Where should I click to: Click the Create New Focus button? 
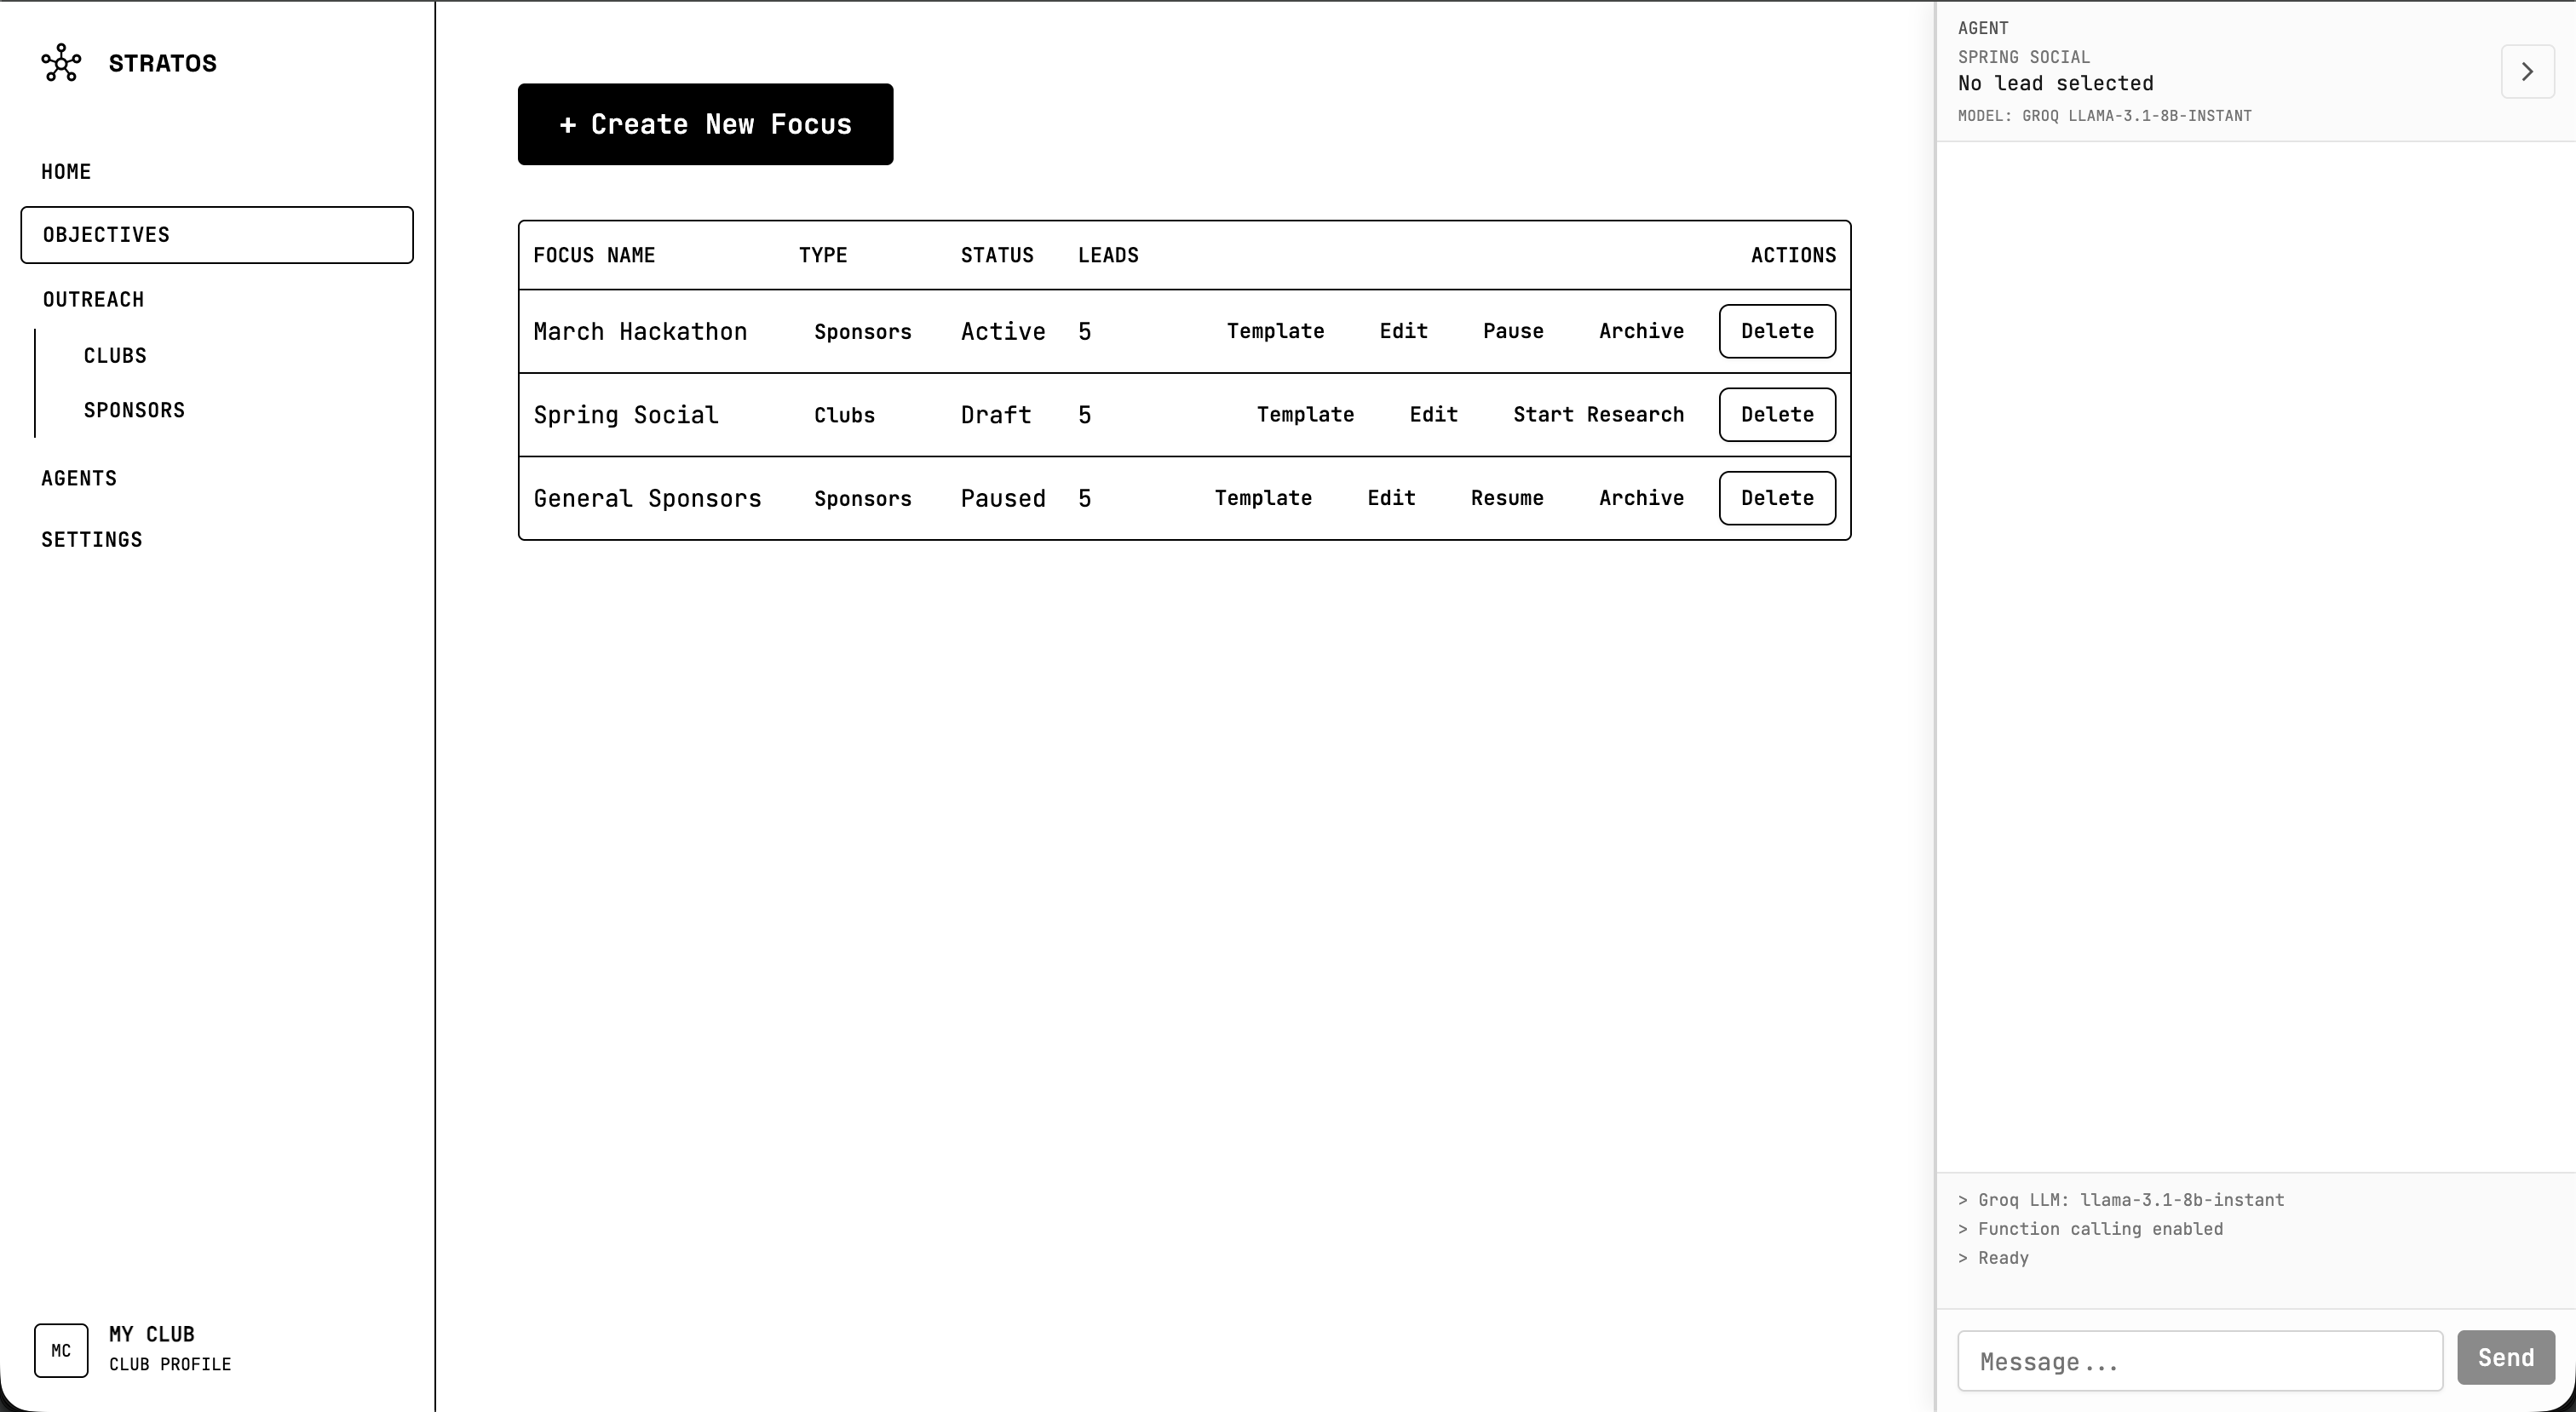click(705, 124)
